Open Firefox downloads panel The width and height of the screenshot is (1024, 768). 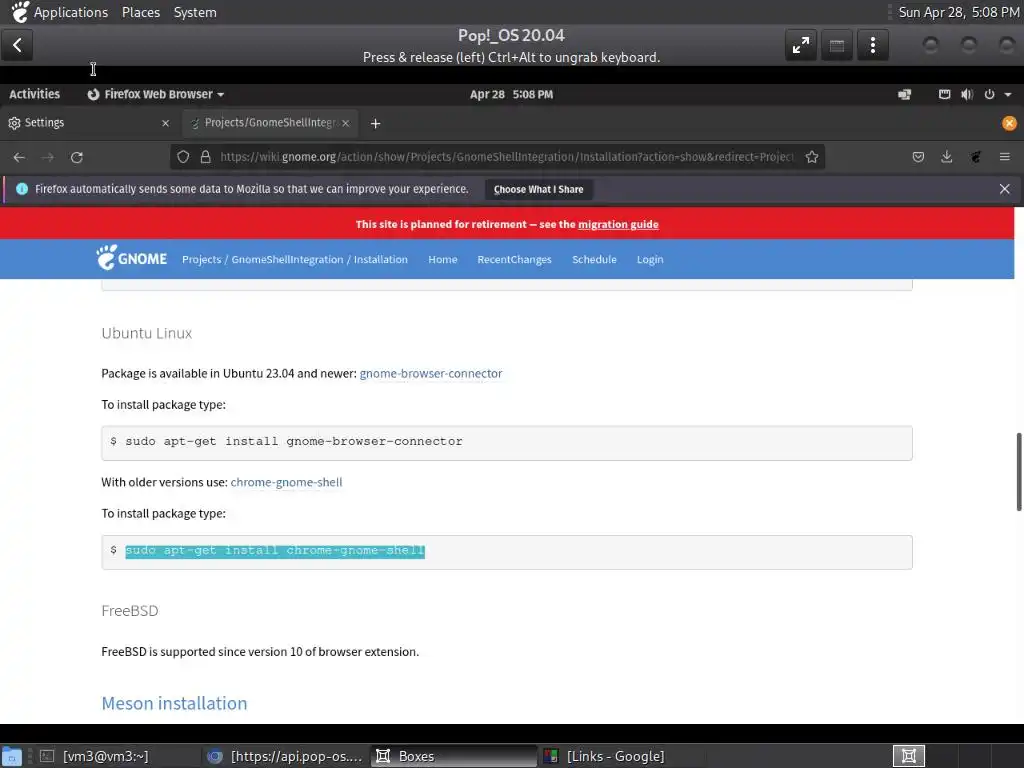click(x=946, y=157)
